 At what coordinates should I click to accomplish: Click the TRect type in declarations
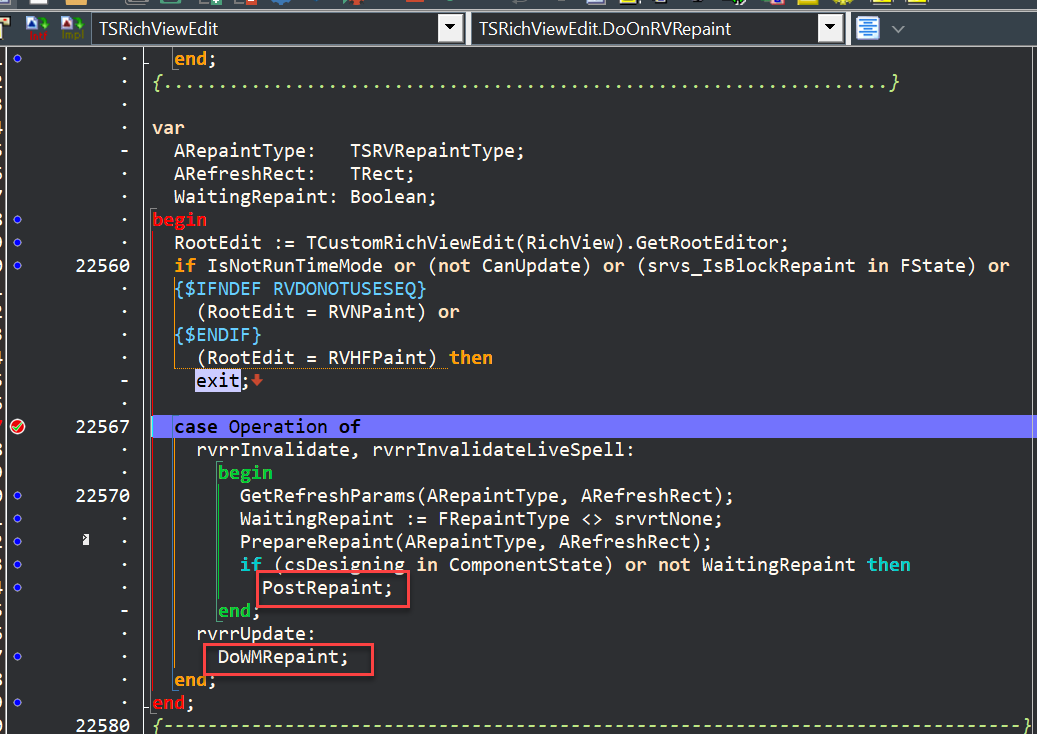click(377, 174)
